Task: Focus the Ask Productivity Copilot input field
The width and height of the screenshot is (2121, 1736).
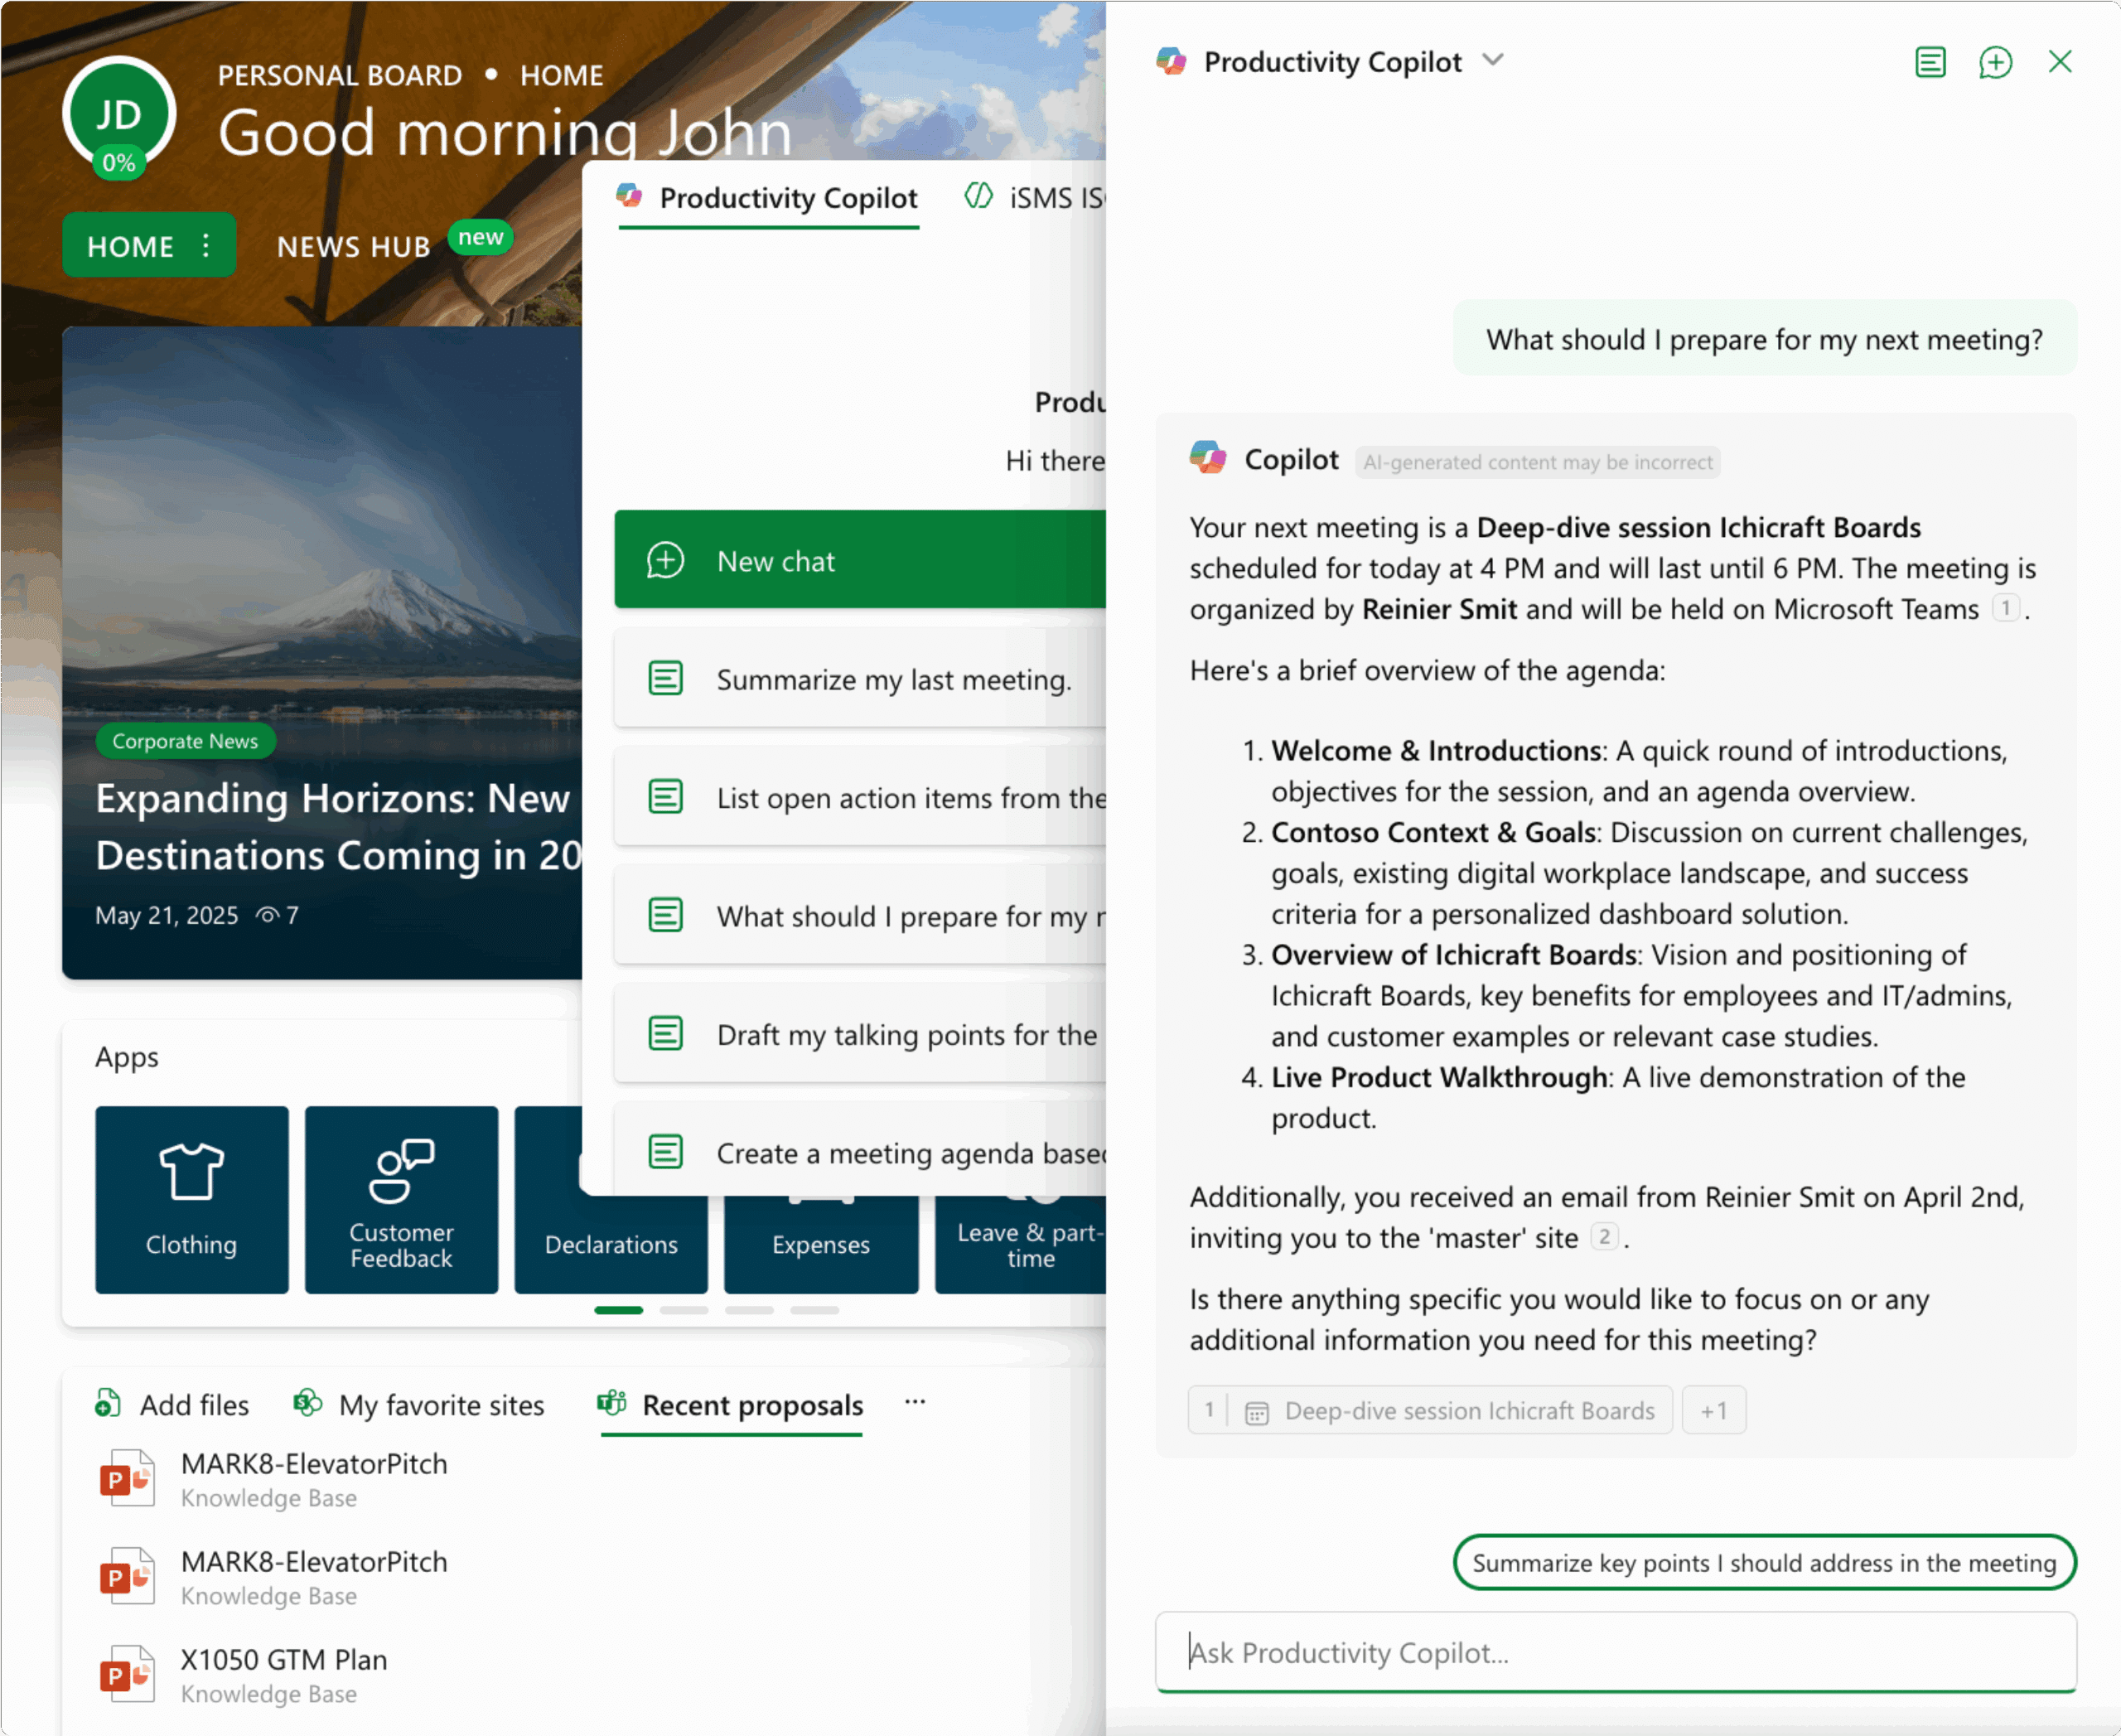Action: tap(1615, 1652)
